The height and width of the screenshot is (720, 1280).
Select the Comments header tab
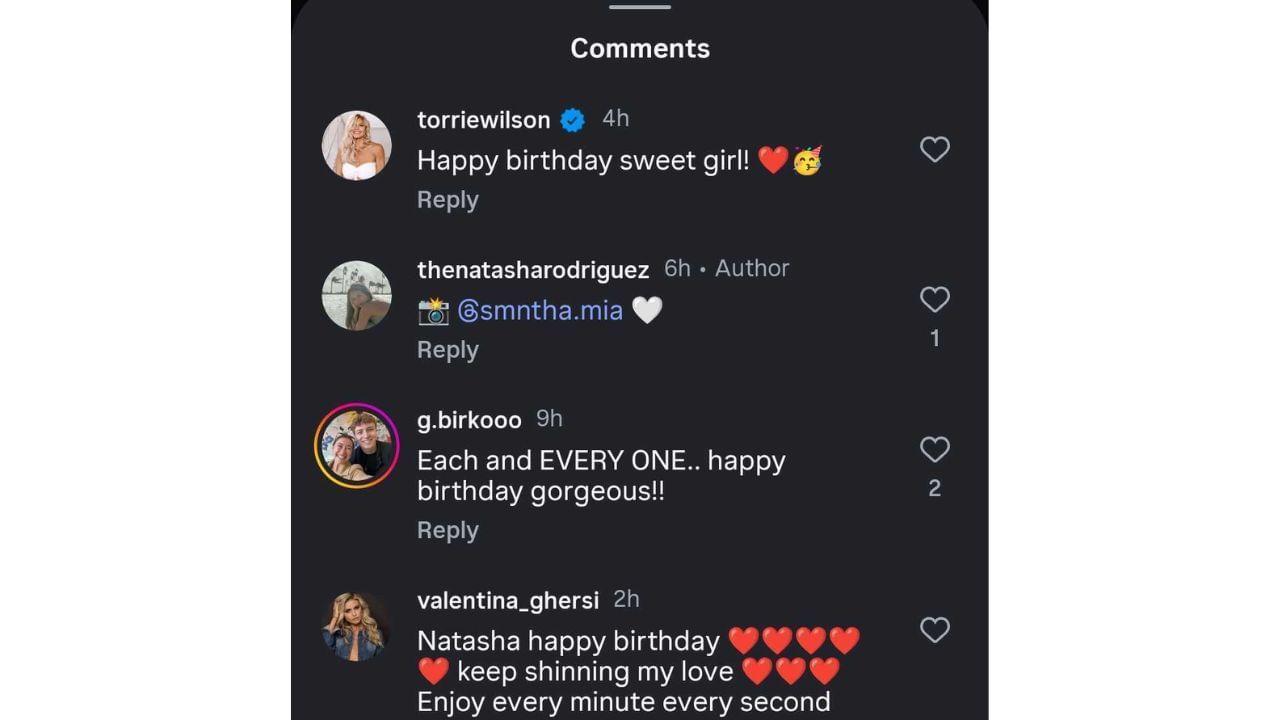point(639,47)
